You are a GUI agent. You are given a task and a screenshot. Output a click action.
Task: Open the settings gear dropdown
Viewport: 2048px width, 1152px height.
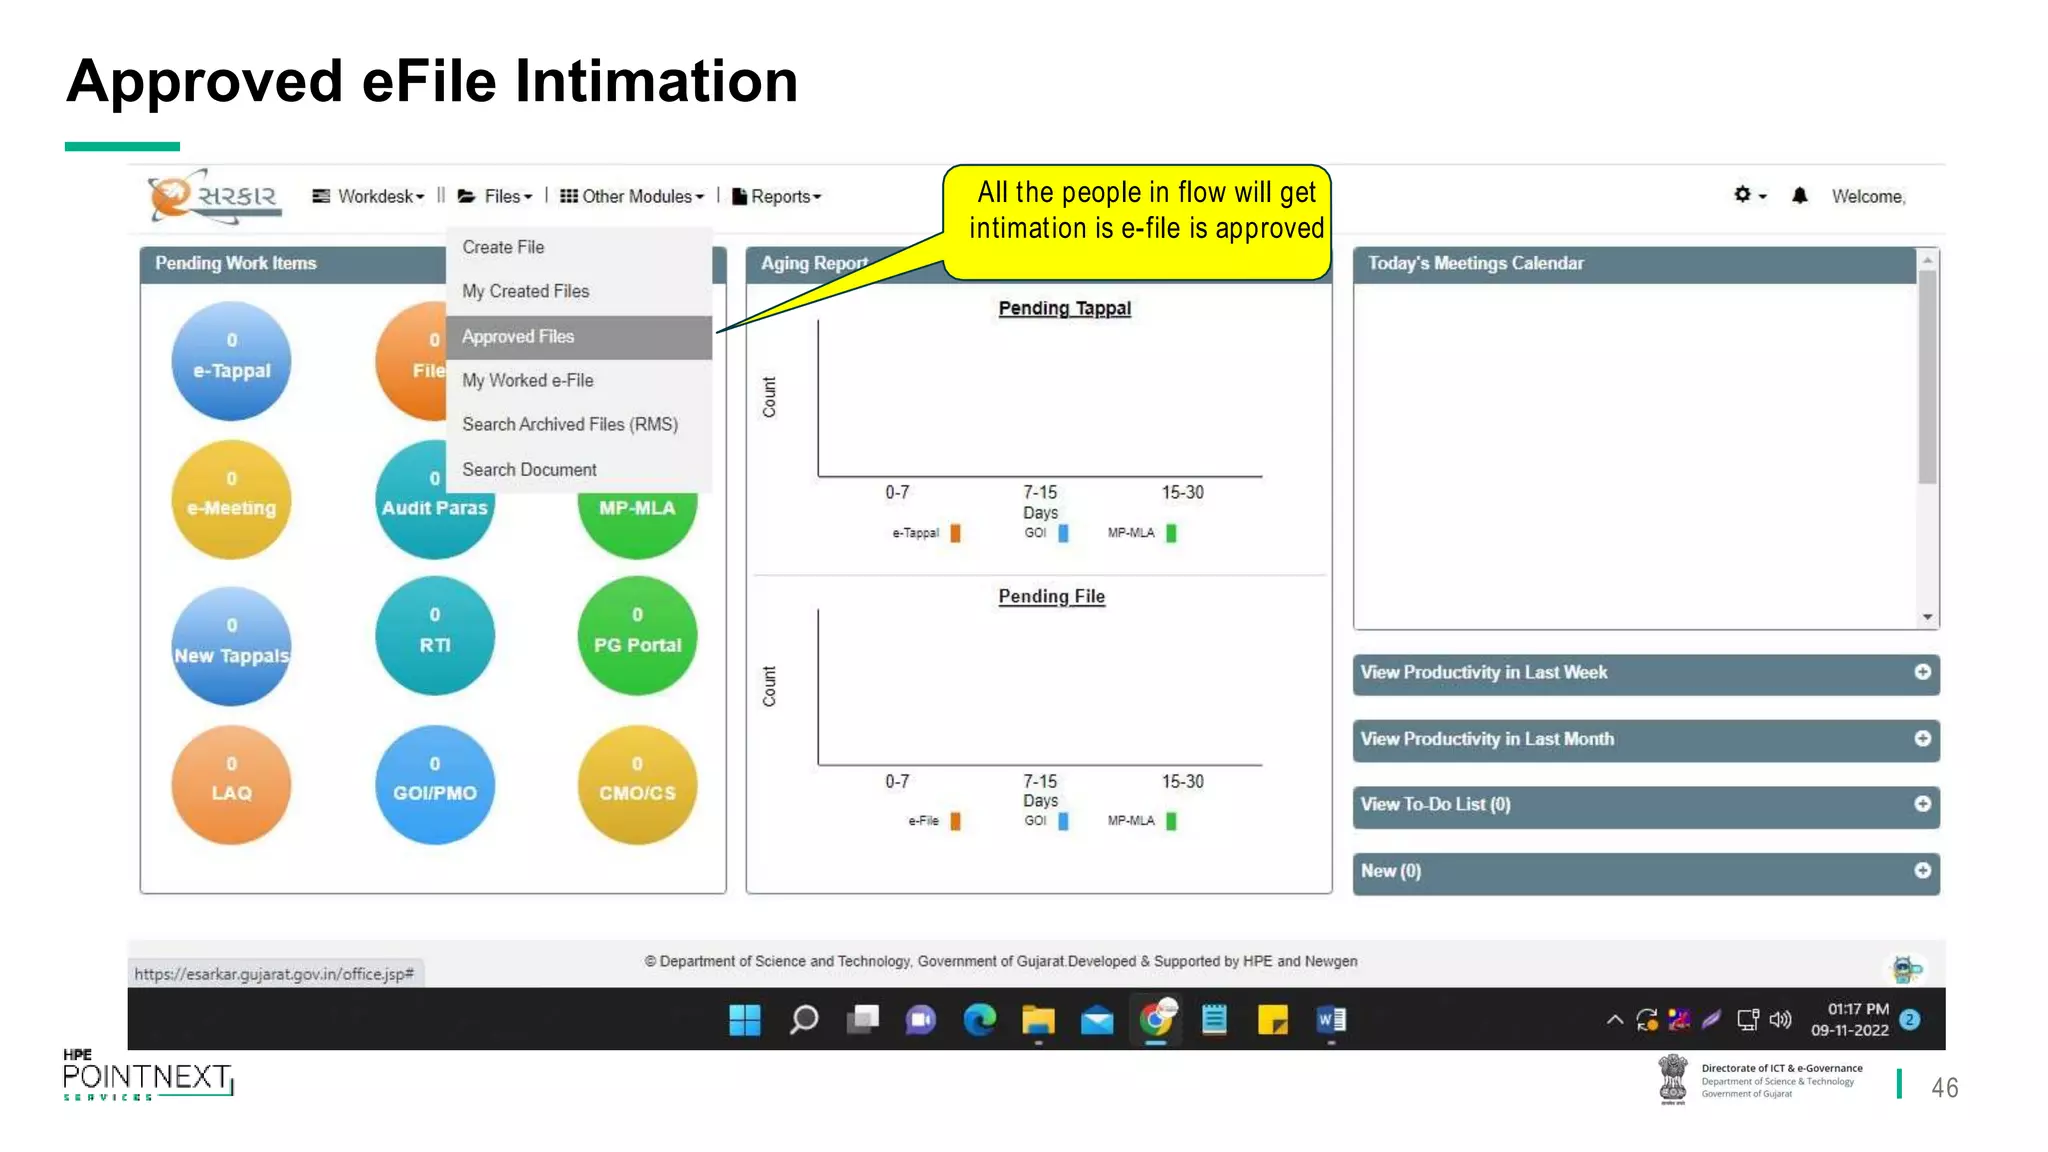(1748, 196)
